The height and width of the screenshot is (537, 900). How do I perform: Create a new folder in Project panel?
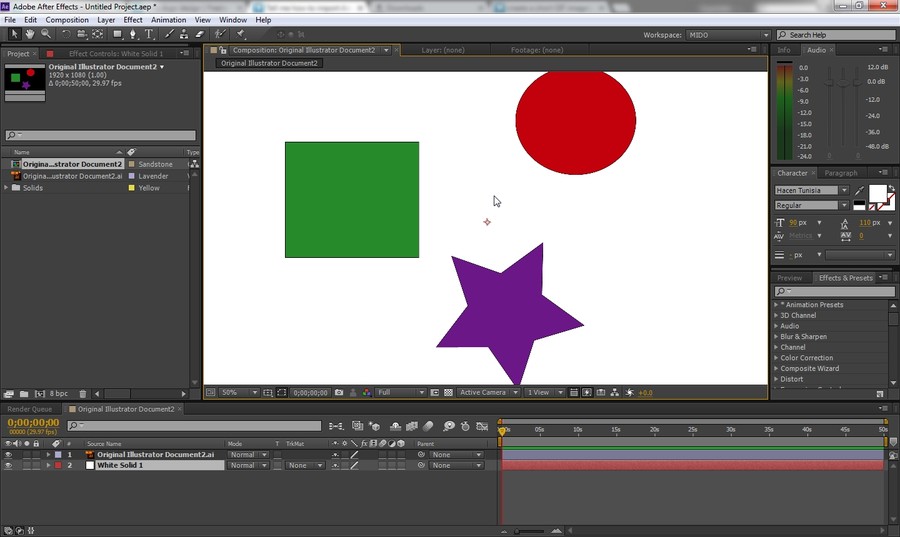pos(23,394)
